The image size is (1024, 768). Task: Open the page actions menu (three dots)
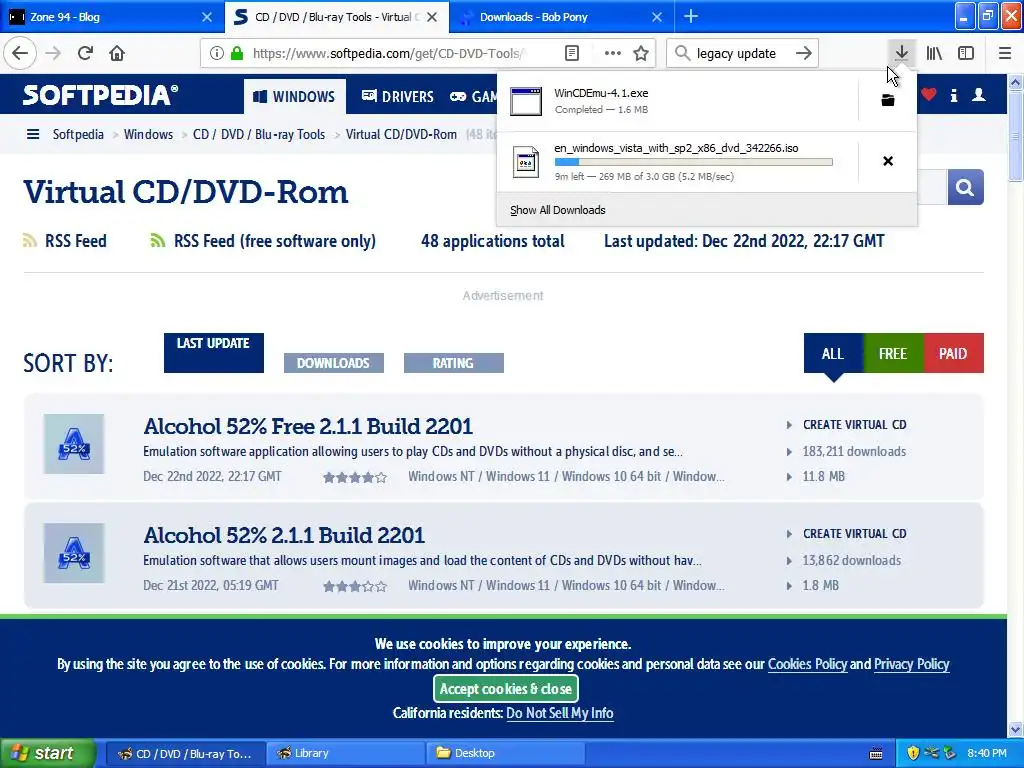(x=613, y=53)
